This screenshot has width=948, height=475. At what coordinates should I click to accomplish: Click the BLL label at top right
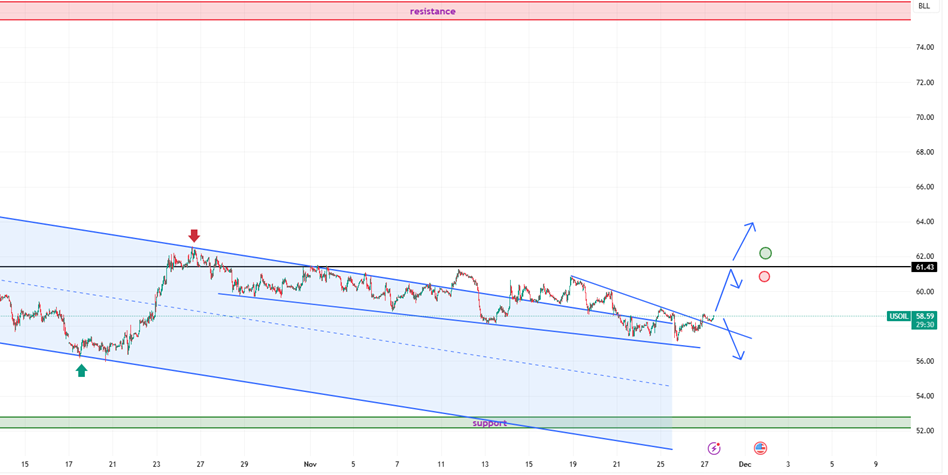coord(923,6)
